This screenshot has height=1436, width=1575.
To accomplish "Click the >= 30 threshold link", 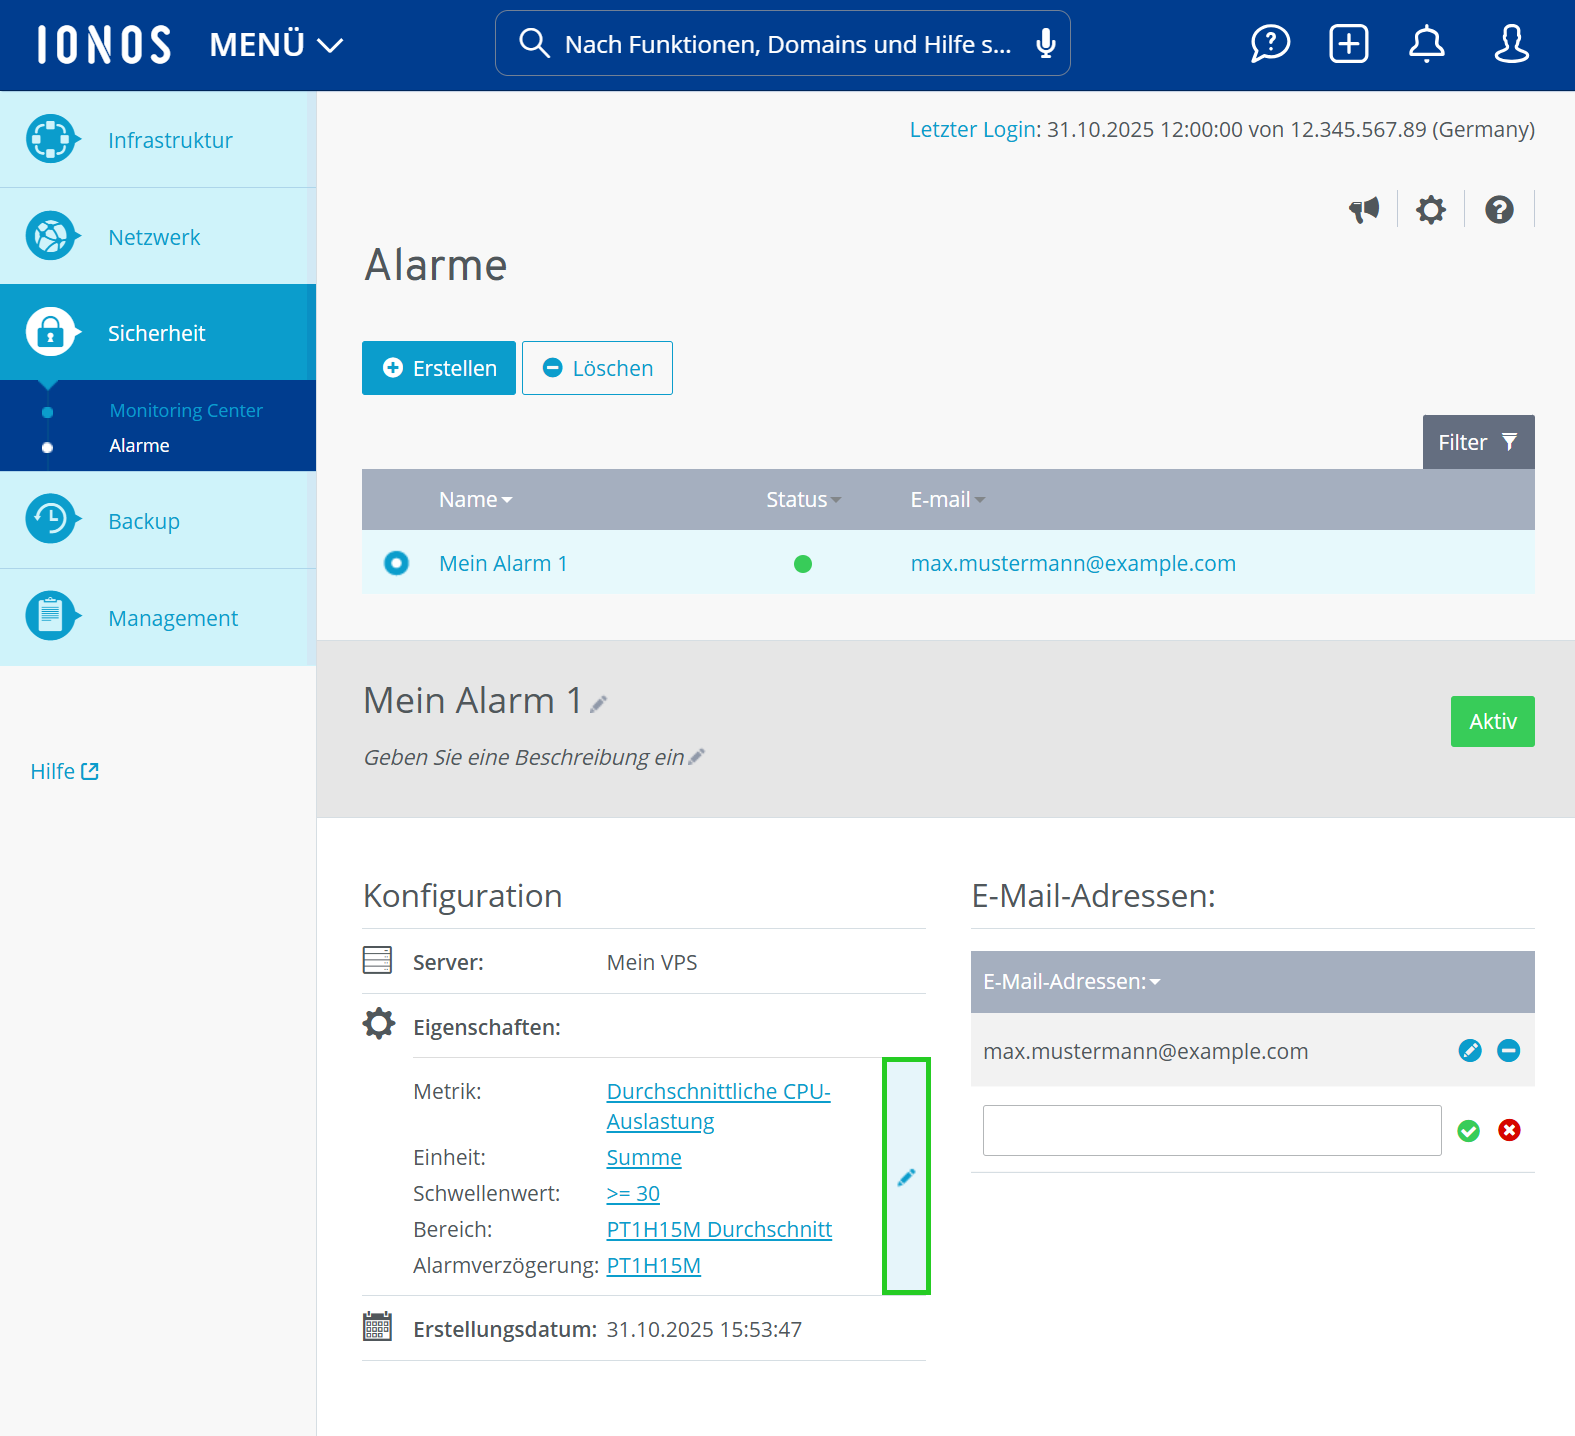I will [x=633, y=1194].
